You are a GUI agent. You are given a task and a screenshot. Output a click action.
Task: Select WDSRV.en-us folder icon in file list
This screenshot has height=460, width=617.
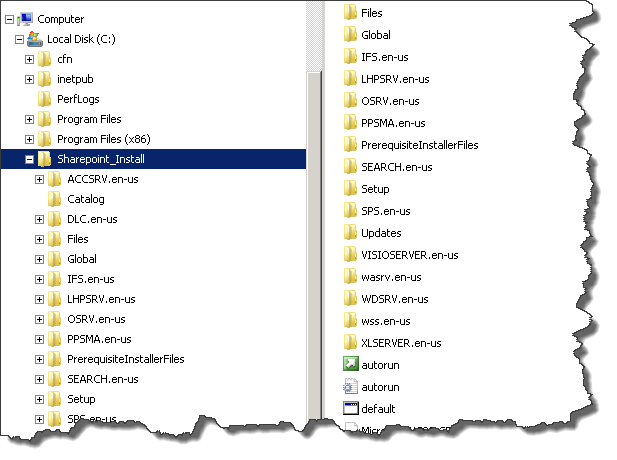click(350, 299)
